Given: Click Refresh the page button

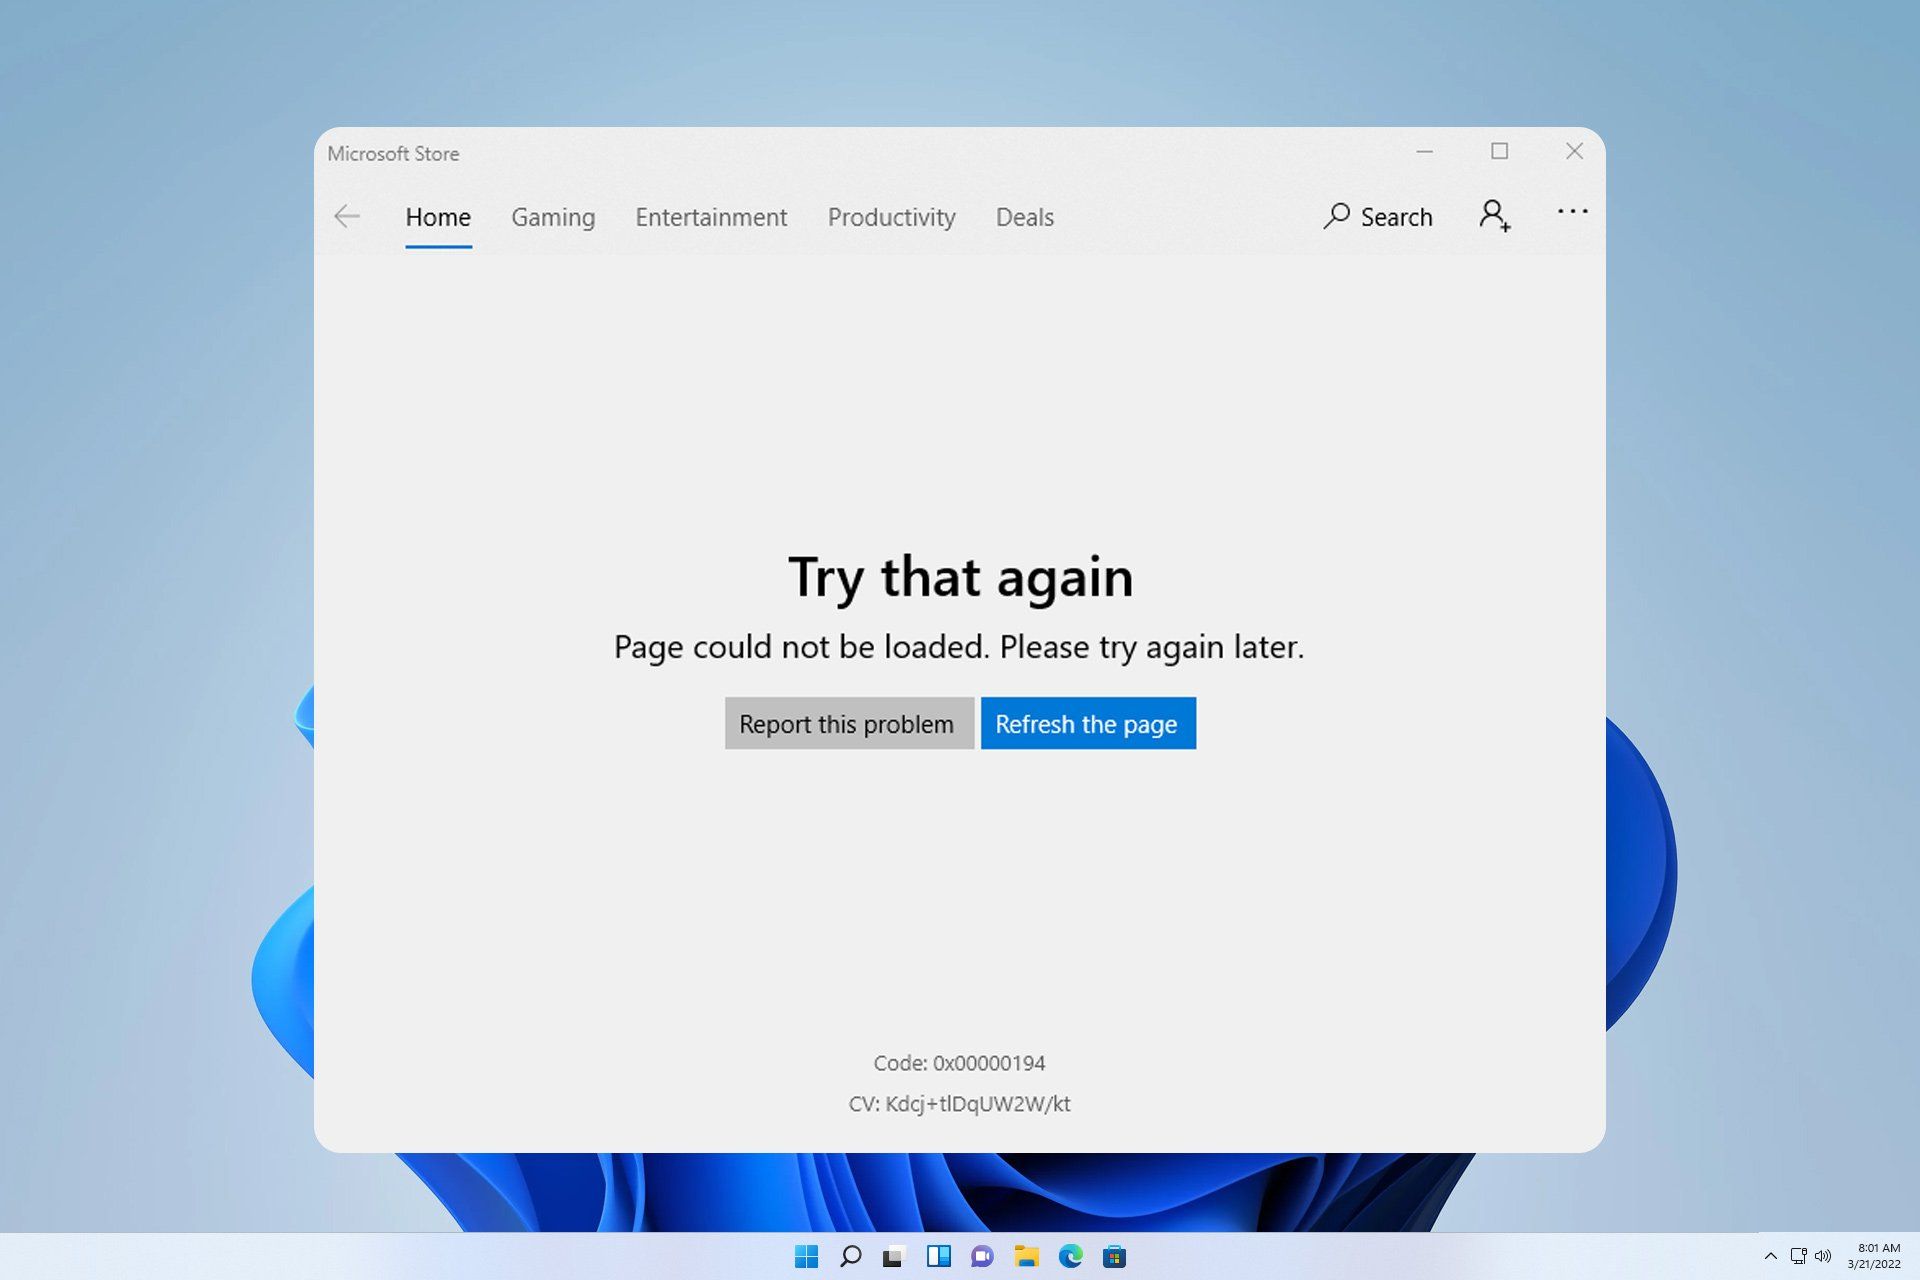Looking at the screenshot, I should pyautogui.click(x=1087, y=723).
